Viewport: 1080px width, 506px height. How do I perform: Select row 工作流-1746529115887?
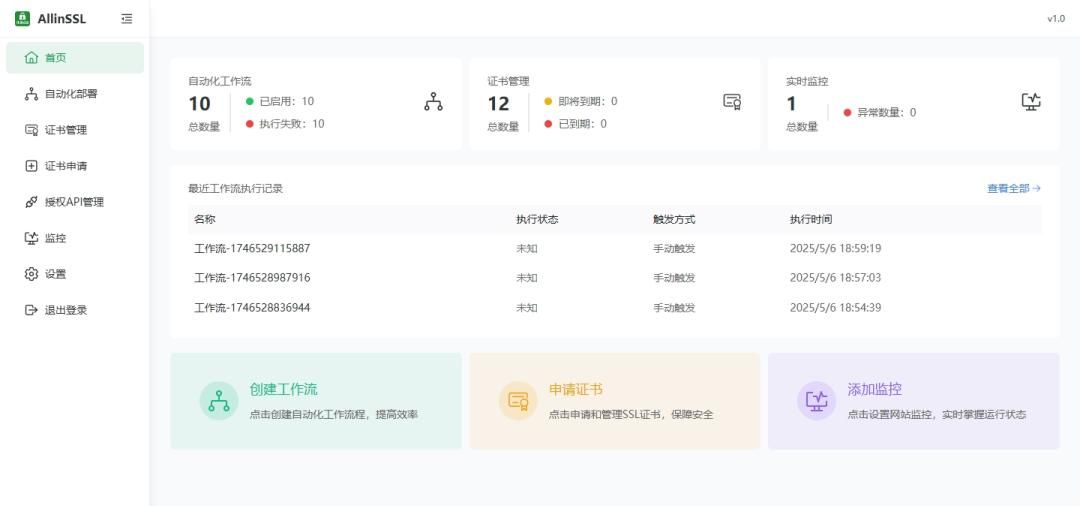pos(614,248)
